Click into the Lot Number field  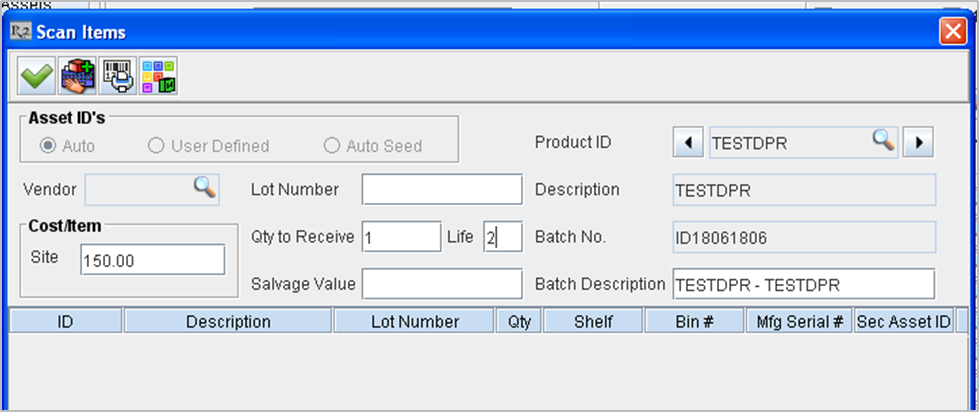tap(441, 189)
